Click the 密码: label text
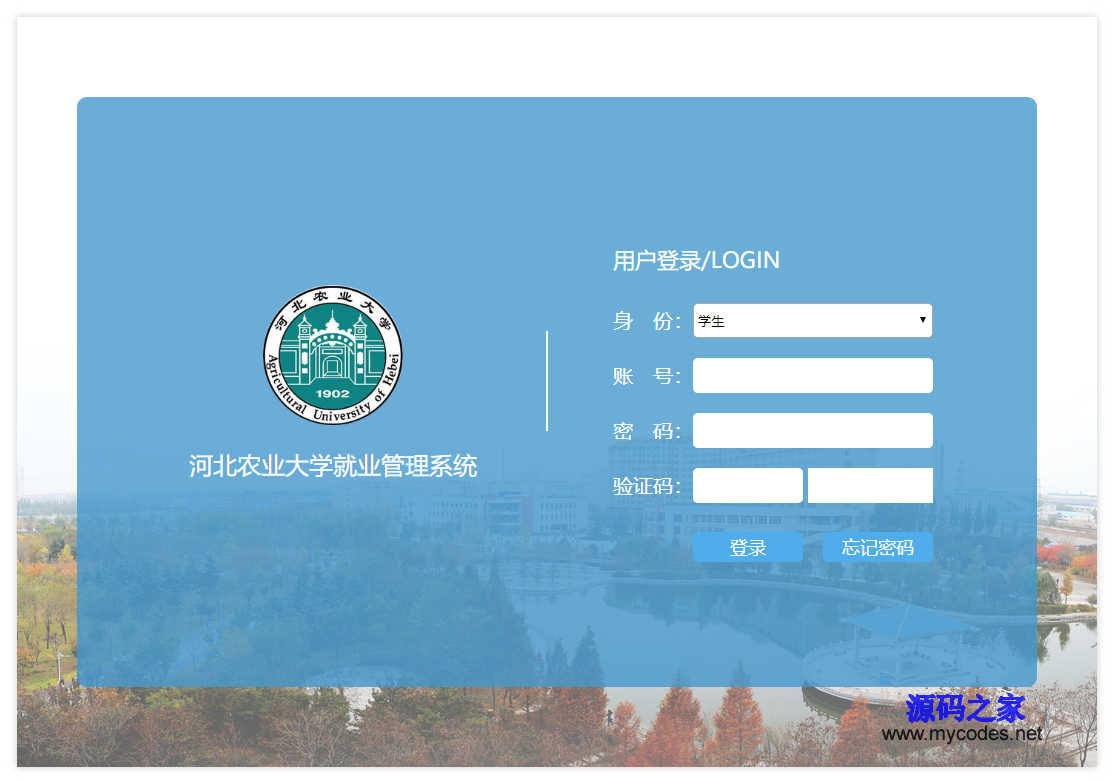The width and height of the screenshot is (1115, 782). 646,431
